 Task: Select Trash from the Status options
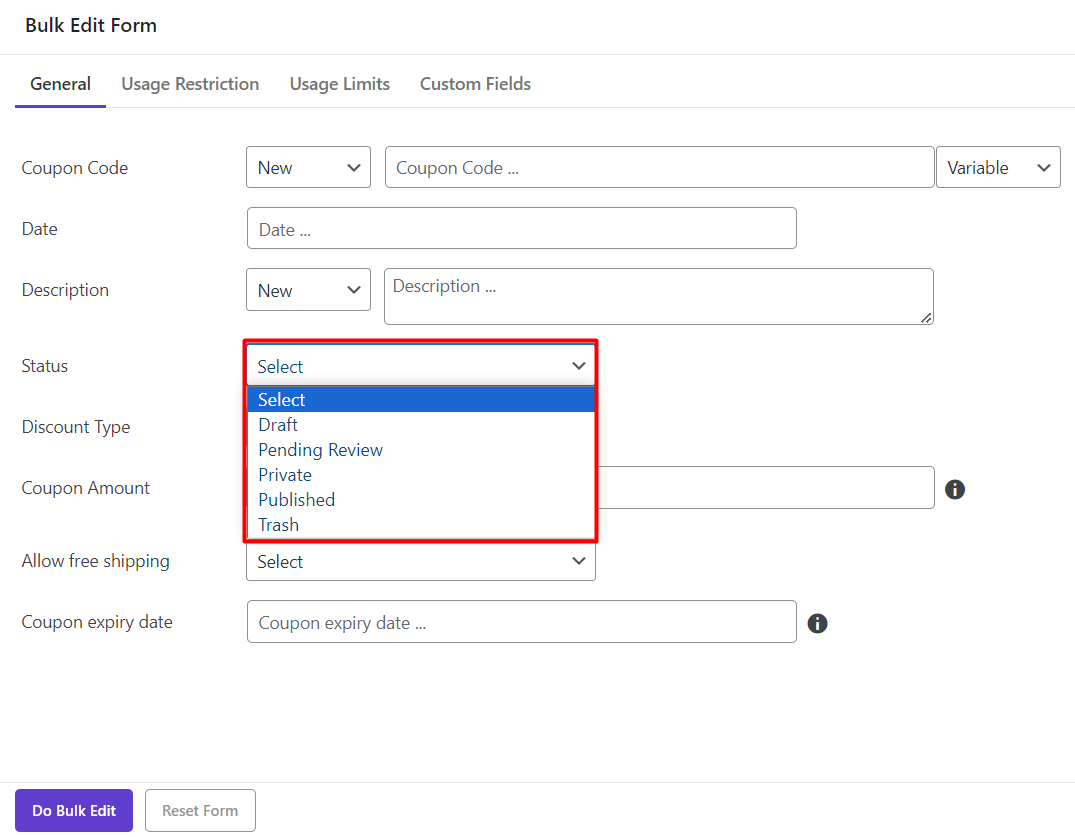[278, 525]
